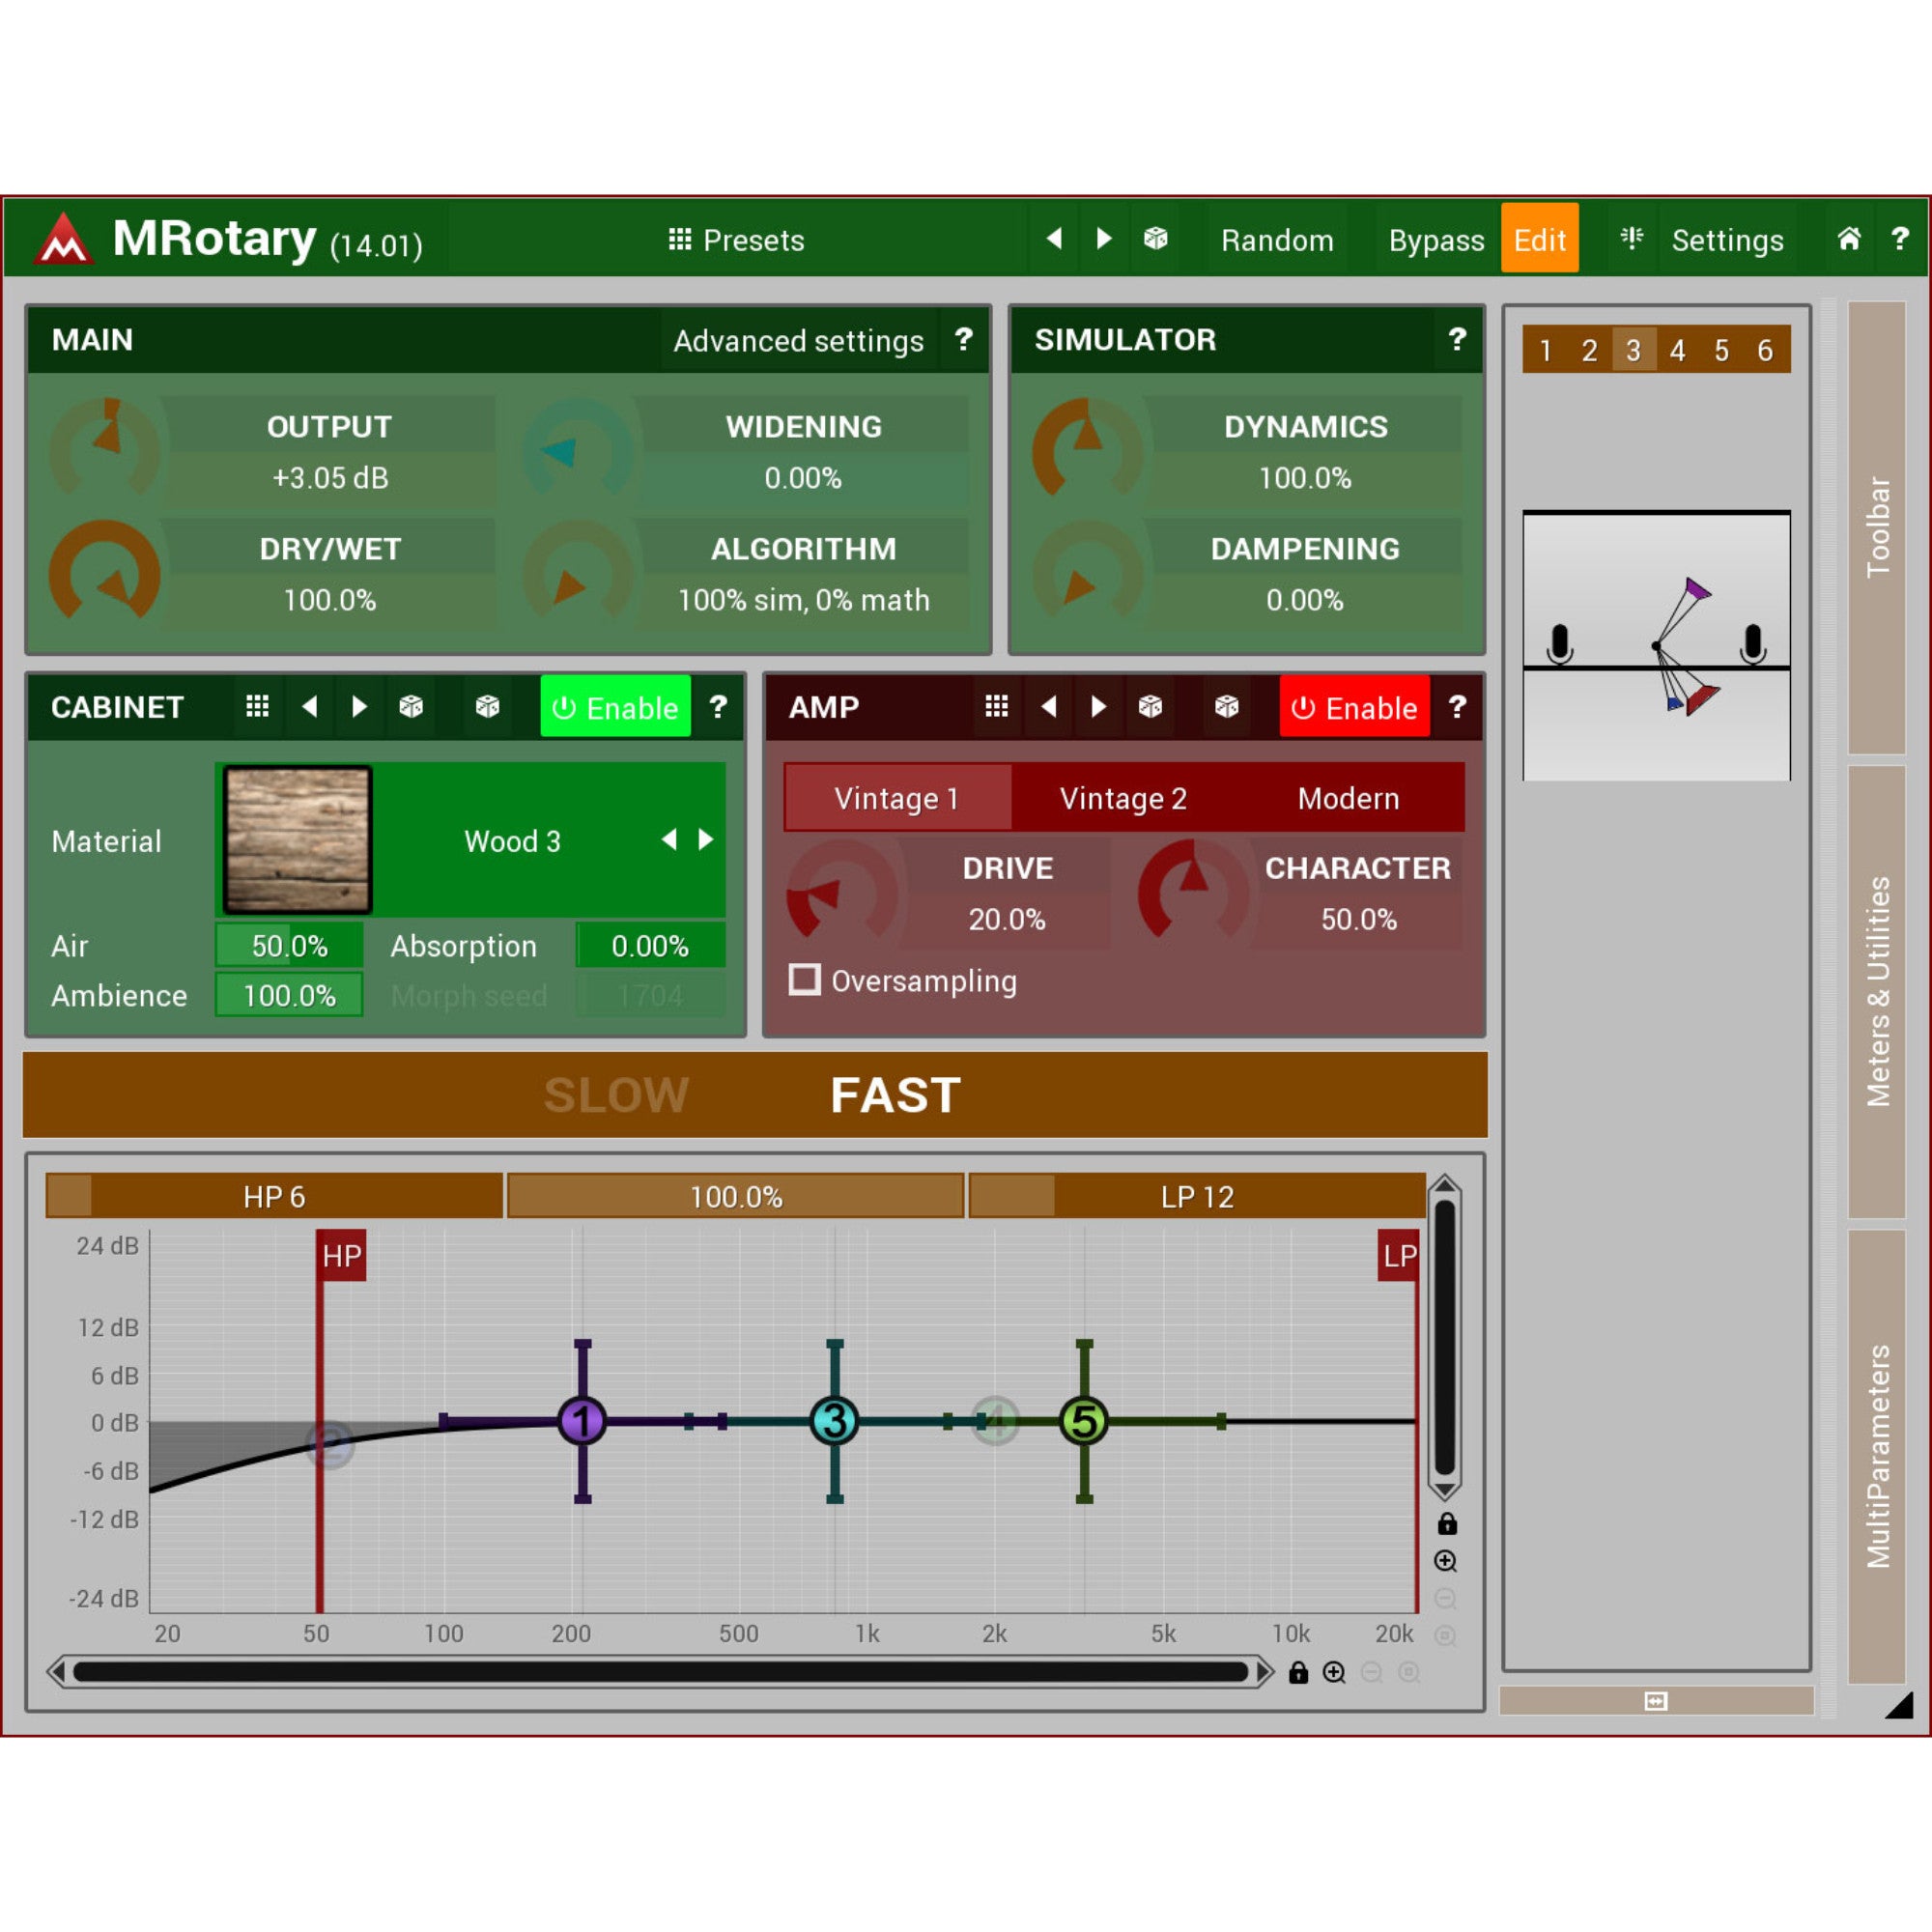Switch rotation speed to FAST
This screenshot has height=1932, width=1932.
(895, 1095)
